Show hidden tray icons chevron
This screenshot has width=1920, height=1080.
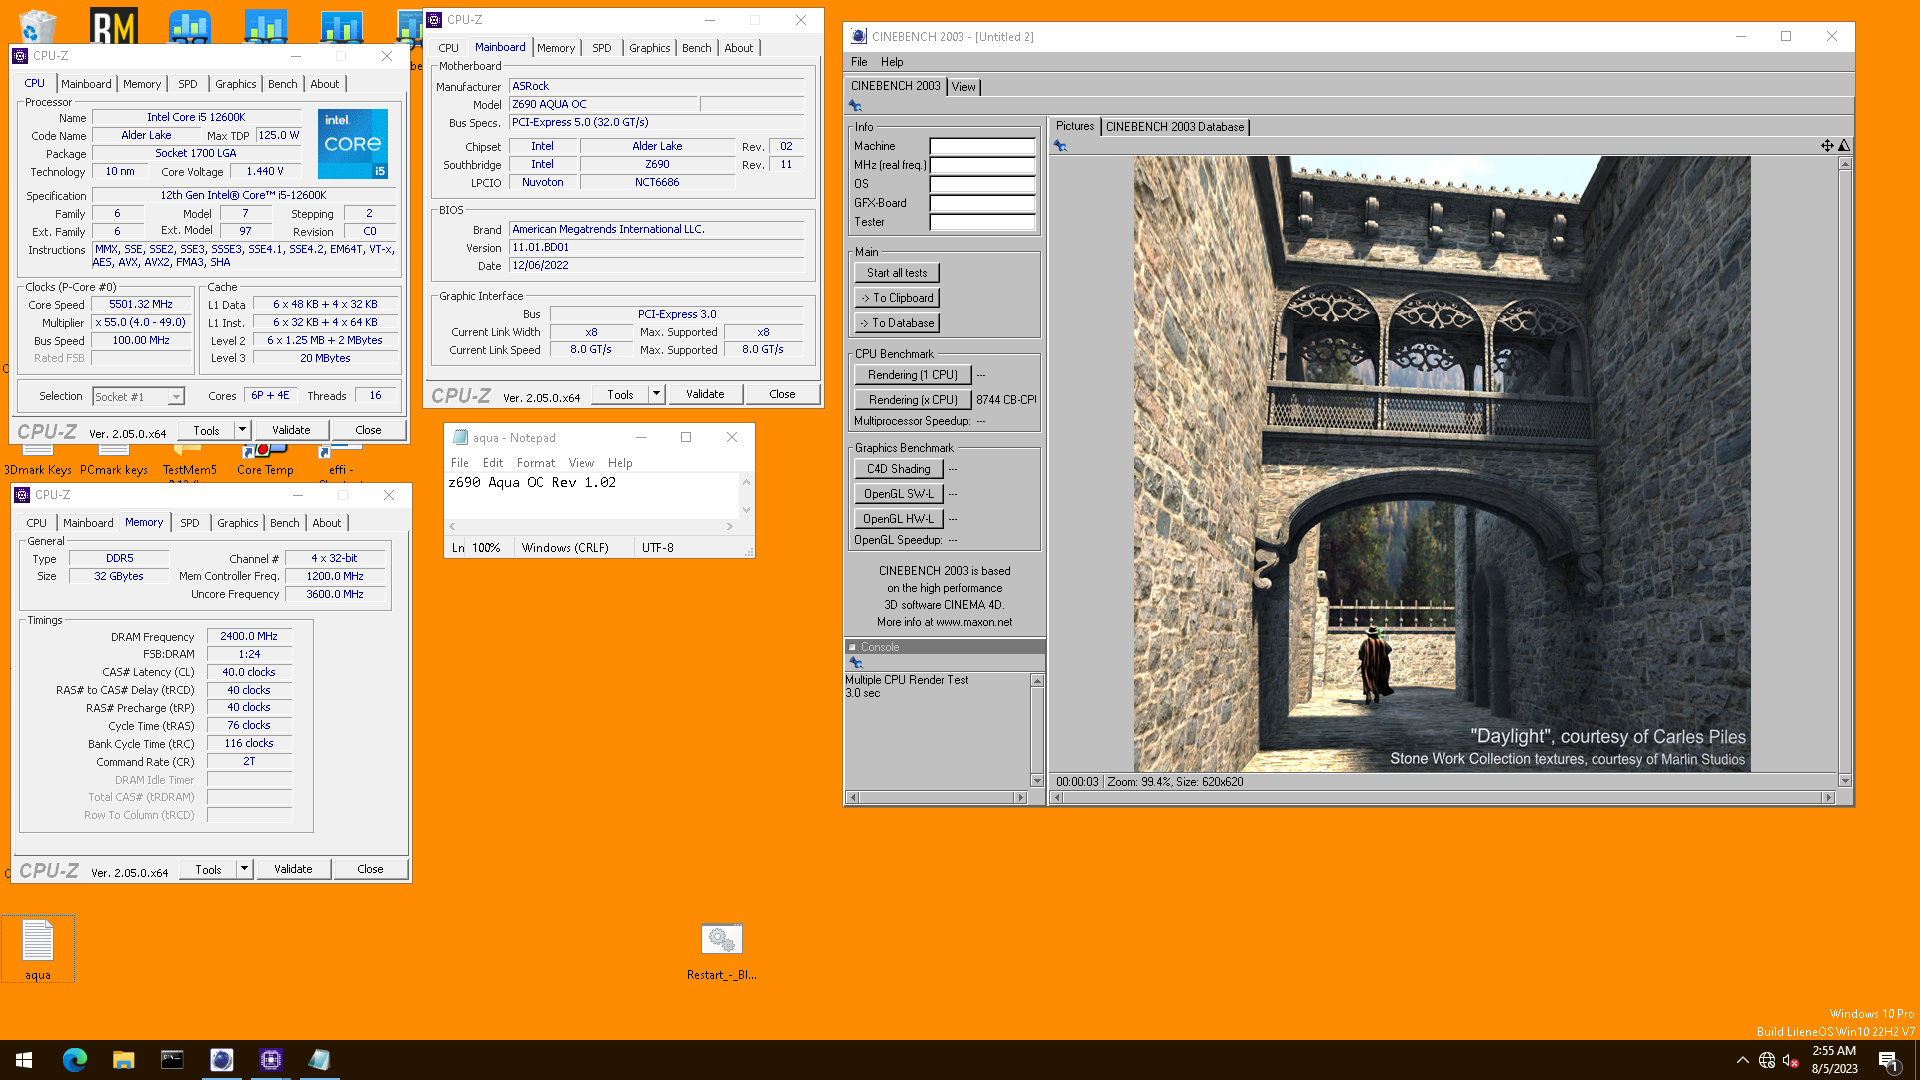pyautogui.click(x=1742, y=1060)
